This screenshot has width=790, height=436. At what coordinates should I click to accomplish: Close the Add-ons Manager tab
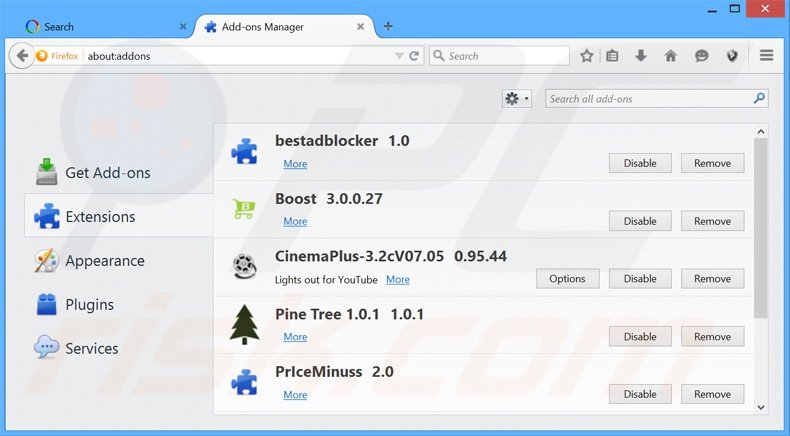click(360, 27)
